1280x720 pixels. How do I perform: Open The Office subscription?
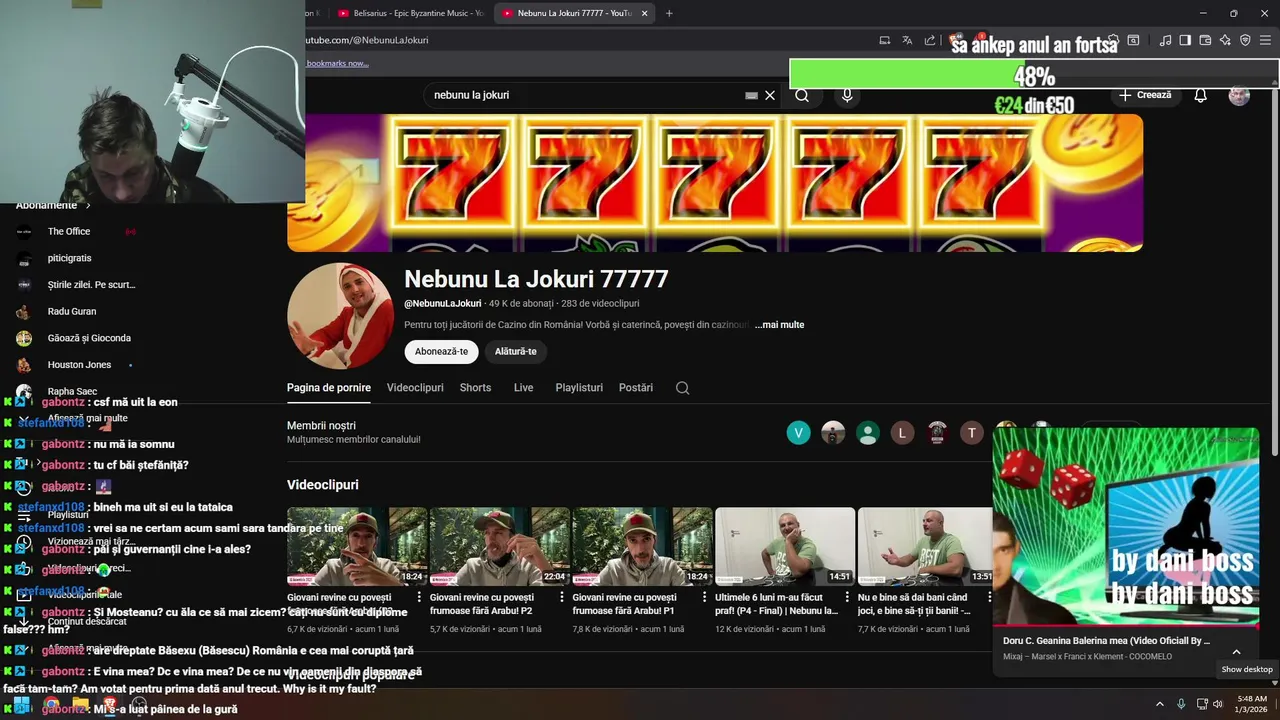click(x=69, y=232)
